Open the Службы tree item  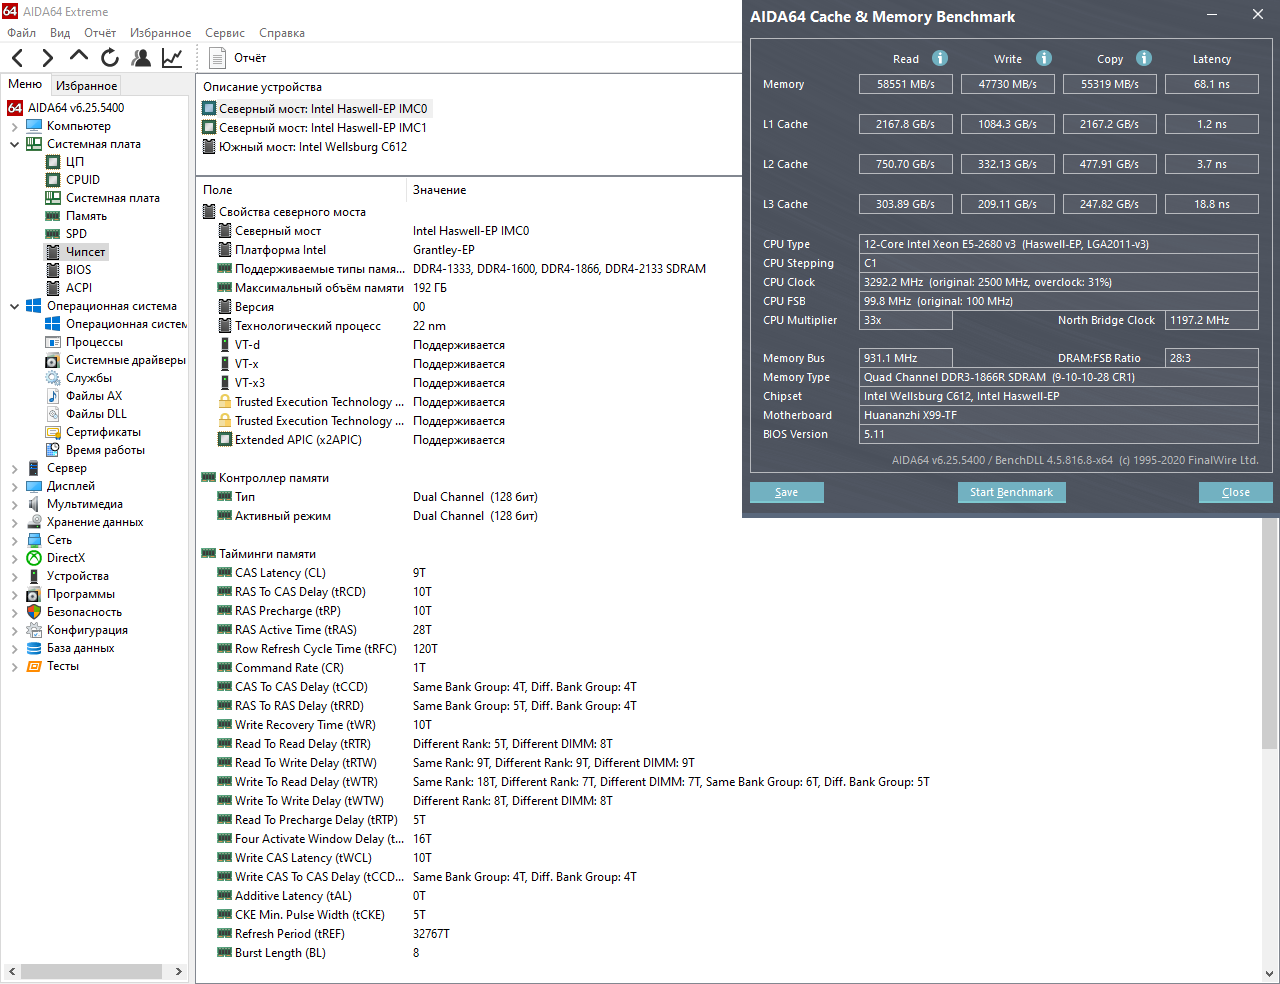[x=88, y=378]
